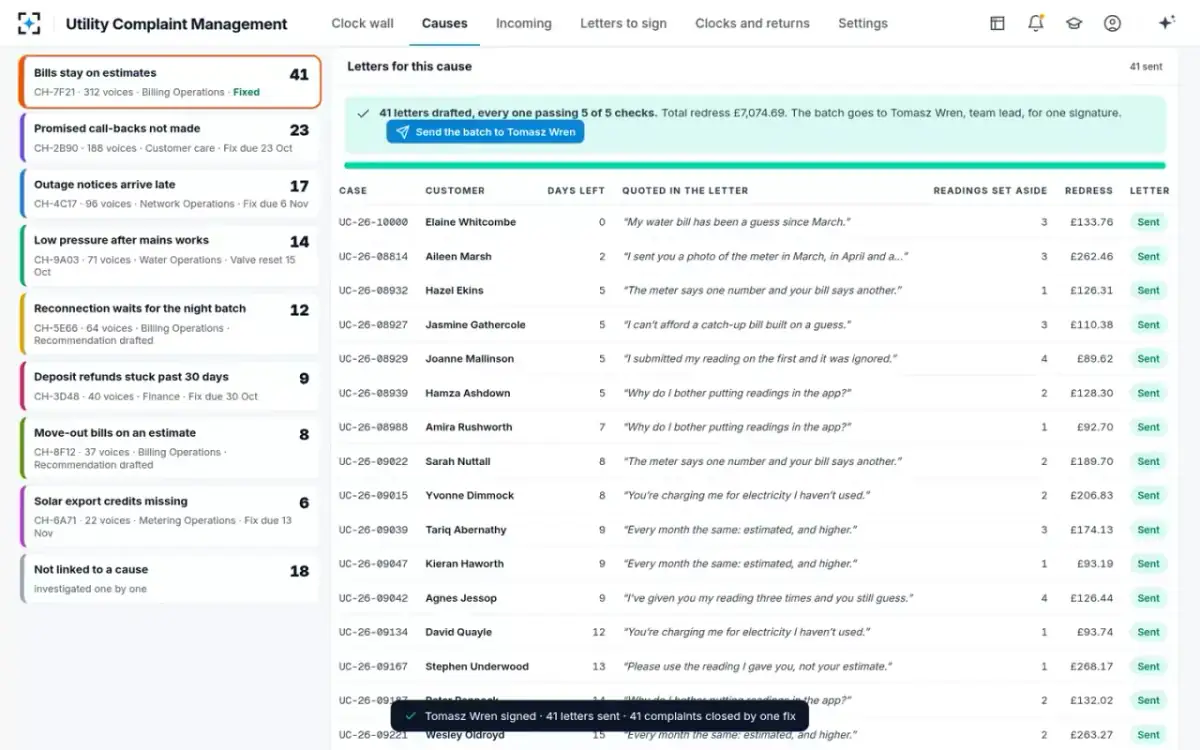Click customer Kieran Haworth
This screenshot has width=1200, height=750.
466,564
